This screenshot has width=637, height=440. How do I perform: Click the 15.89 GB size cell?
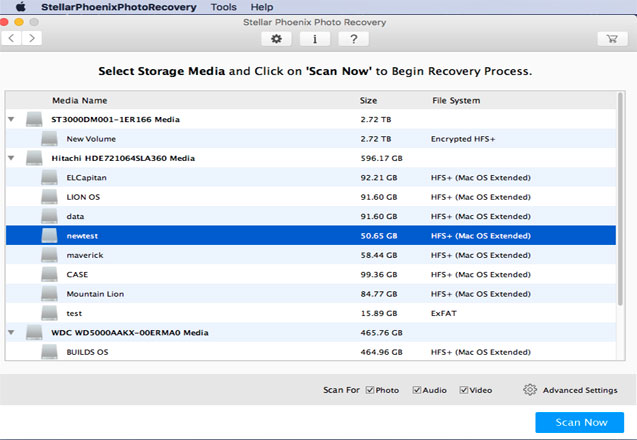click(x=379, y=314)
